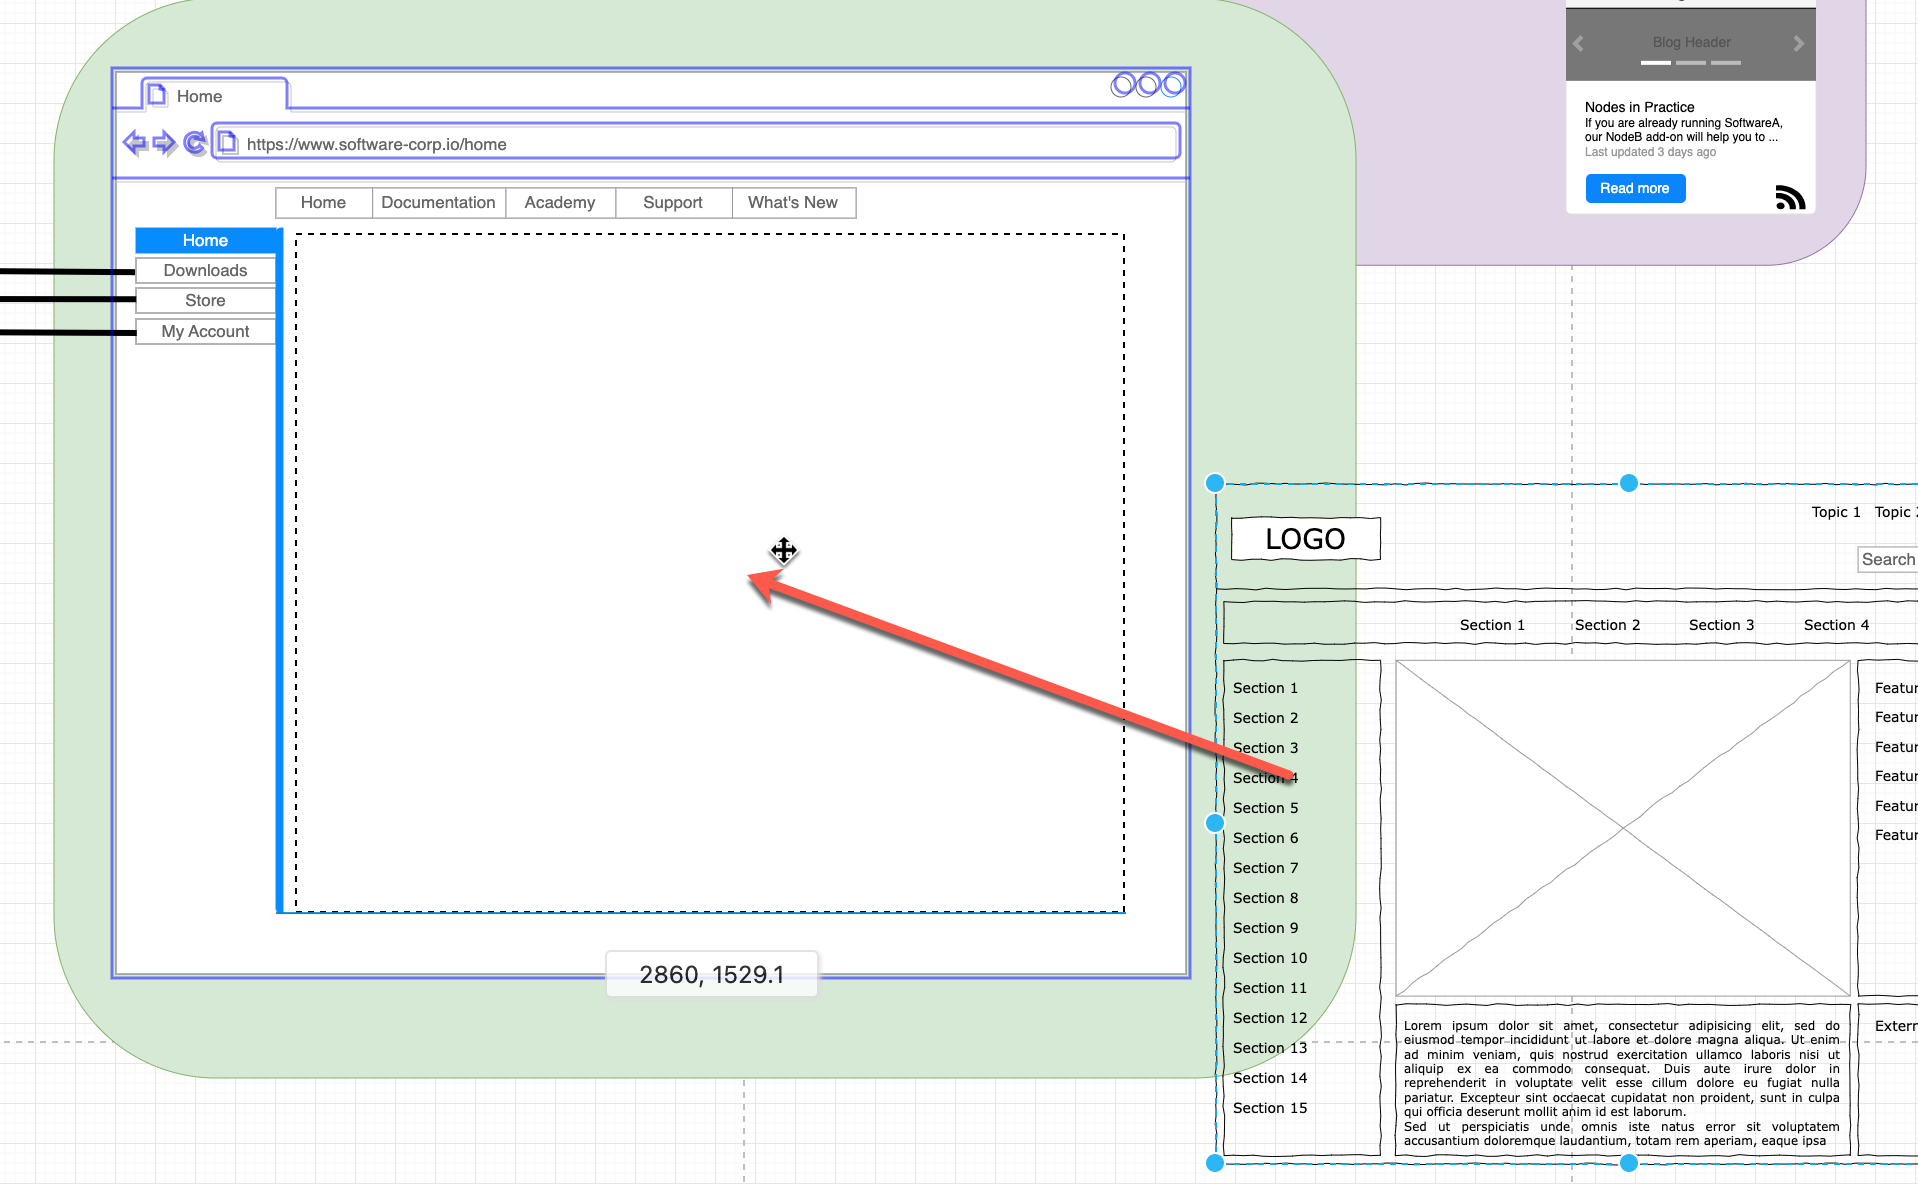This screenshot has width=1918, height=1184.
Task: Click the browser forward arrow icon
Action: (165, 143)
